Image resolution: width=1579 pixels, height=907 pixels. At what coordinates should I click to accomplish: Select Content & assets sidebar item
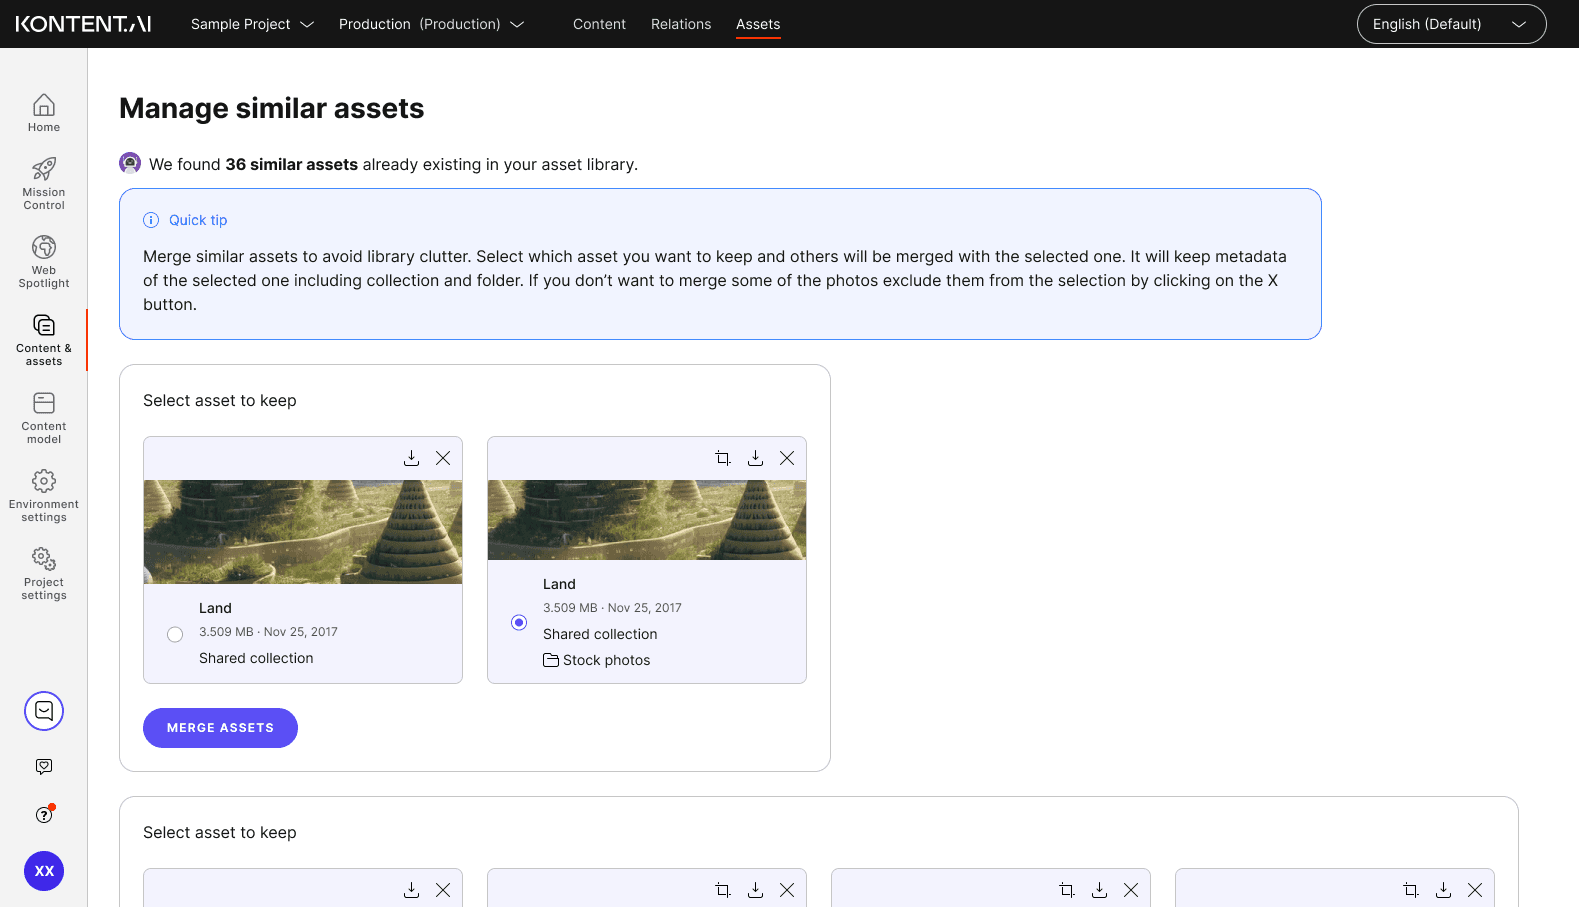(x=44, y=340)
